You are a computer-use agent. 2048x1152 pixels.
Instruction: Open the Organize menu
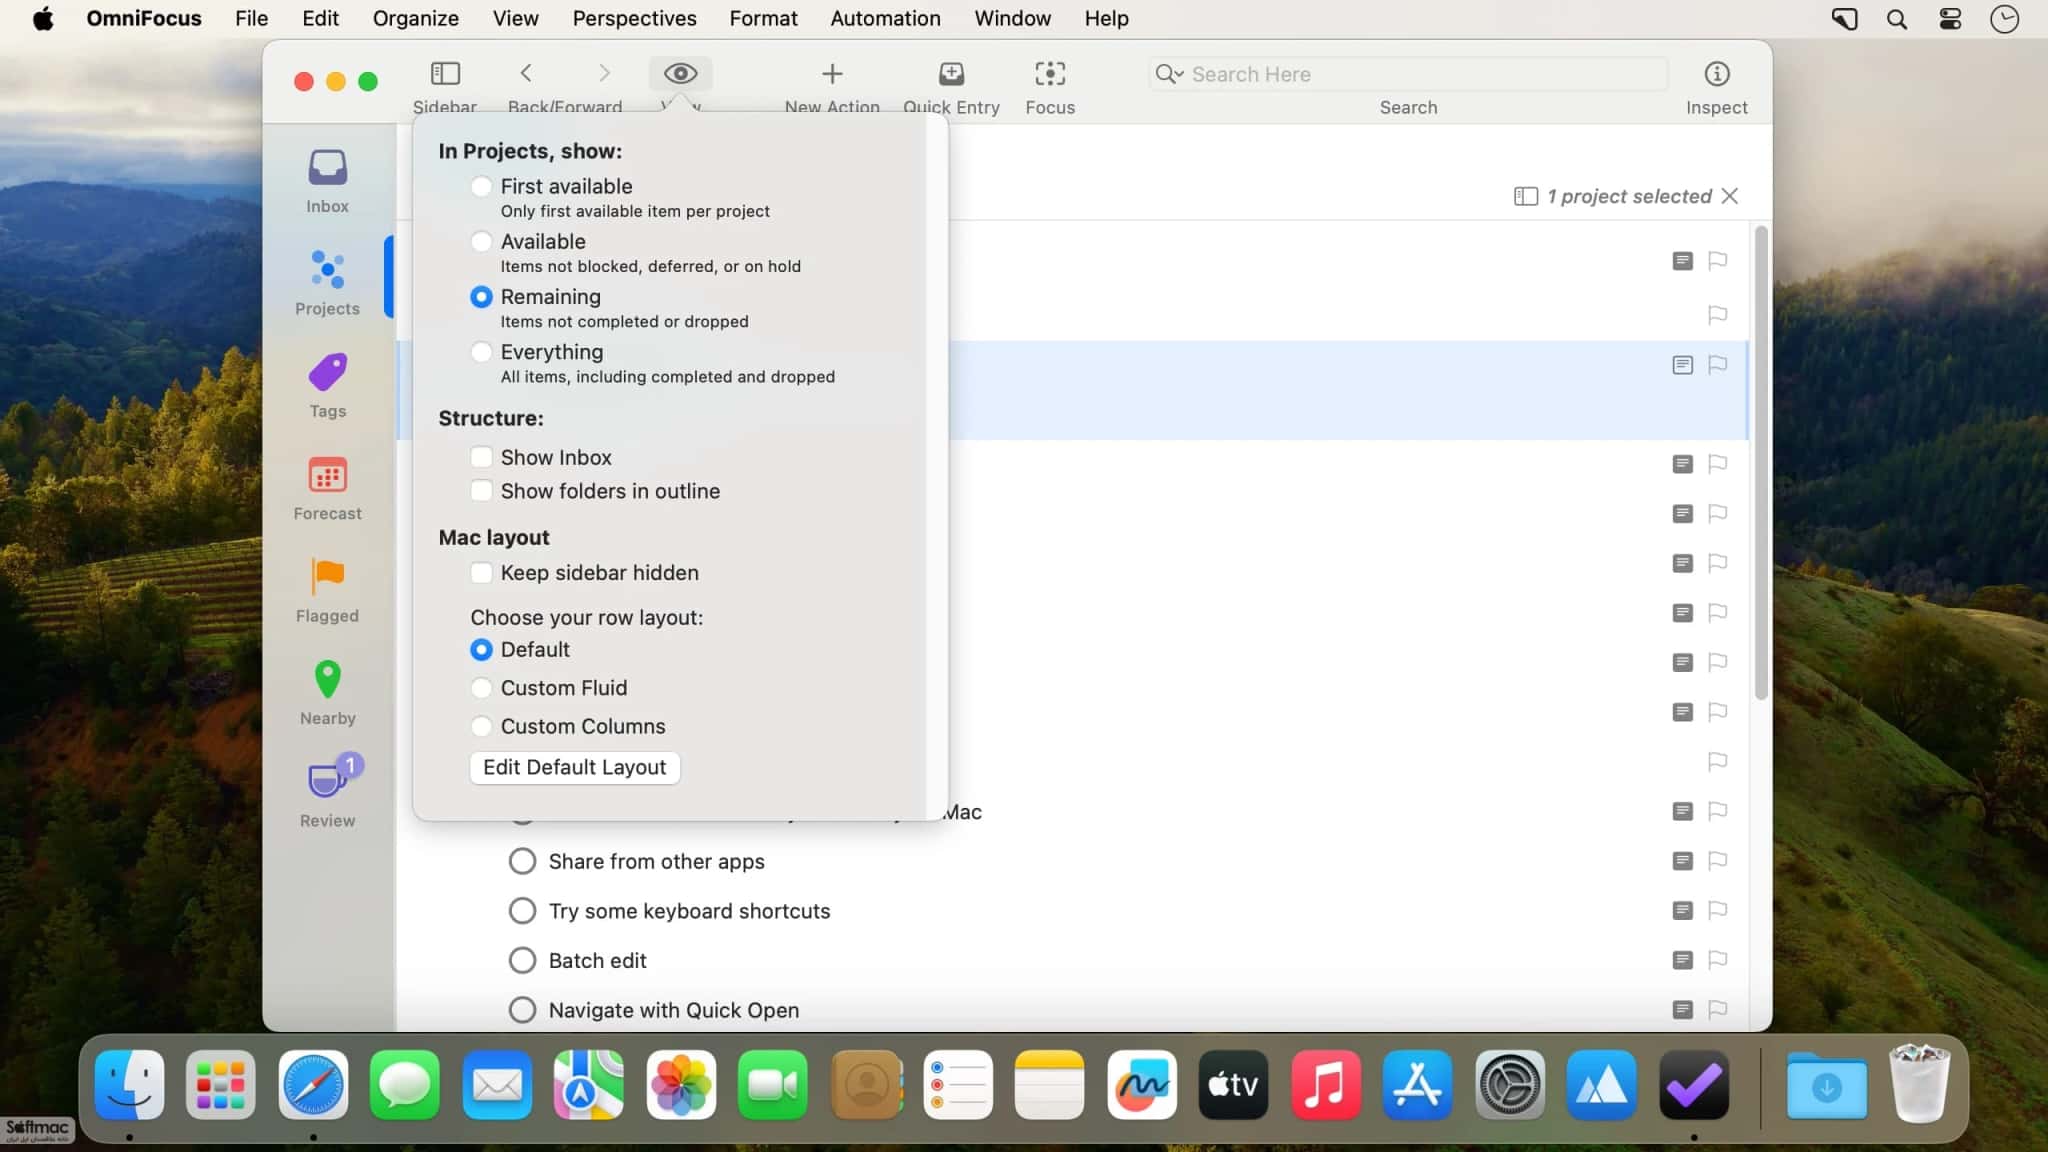click(415, 18)
